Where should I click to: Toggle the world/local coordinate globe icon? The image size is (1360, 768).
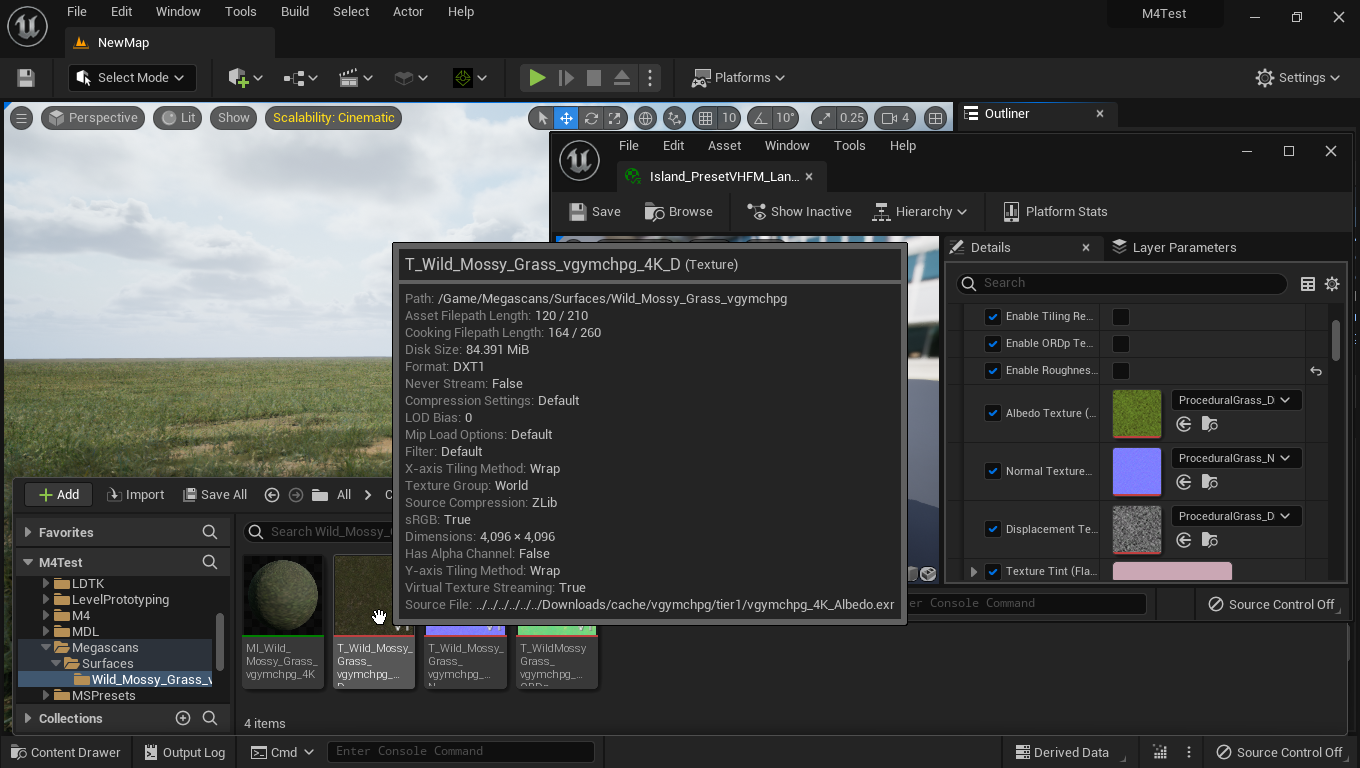pyautogui.click(x=646, y=118)
